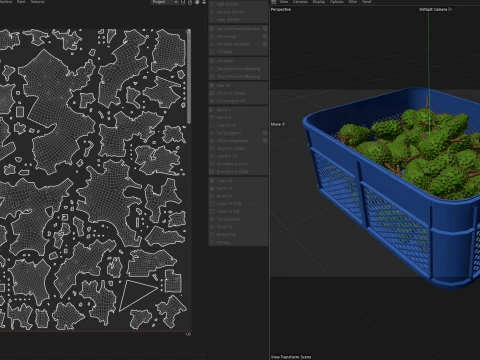Open the UV Unwrap options gear
480x360 pixels.
265,36
